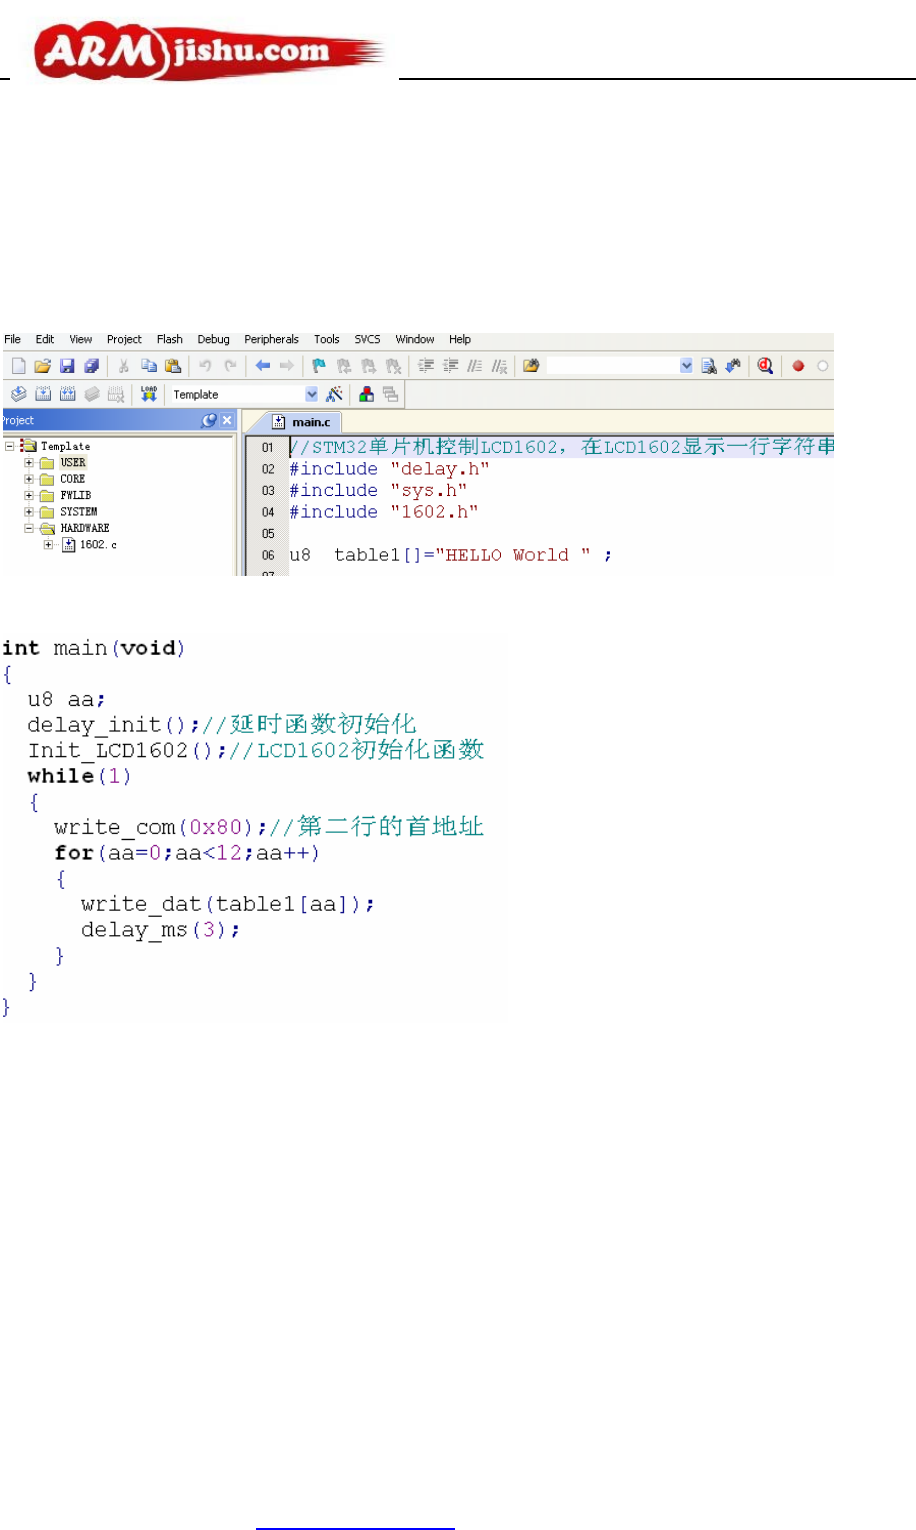
Task: Cut selection with the scissors icon
Action: 124,366
